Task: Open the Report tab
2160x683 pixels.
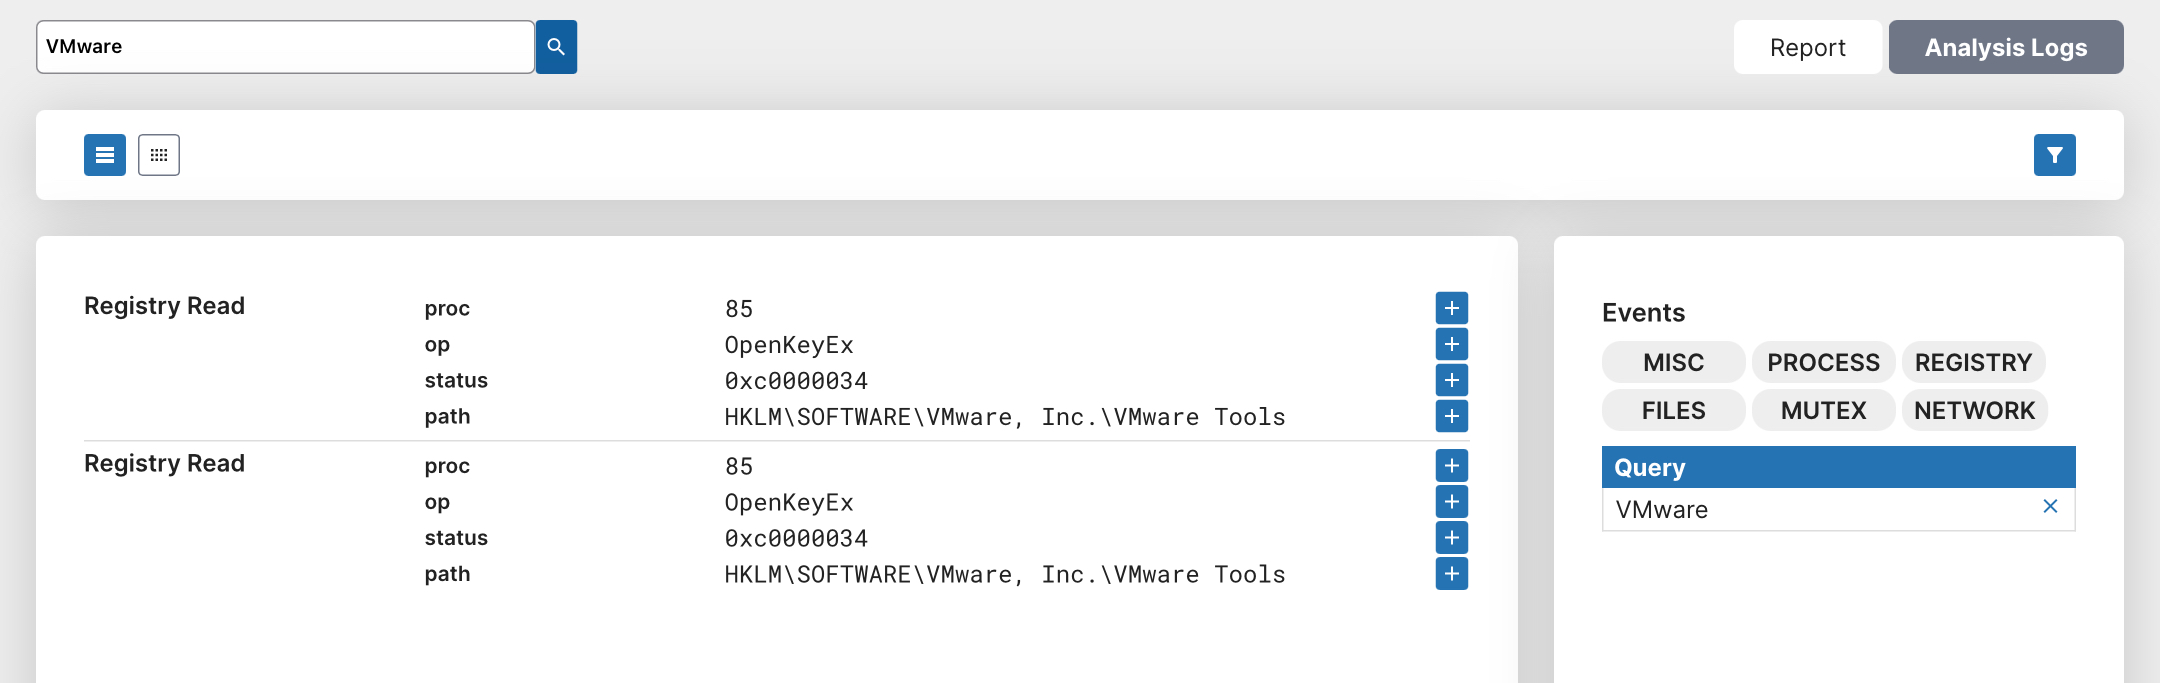Action: [1807, 47]
